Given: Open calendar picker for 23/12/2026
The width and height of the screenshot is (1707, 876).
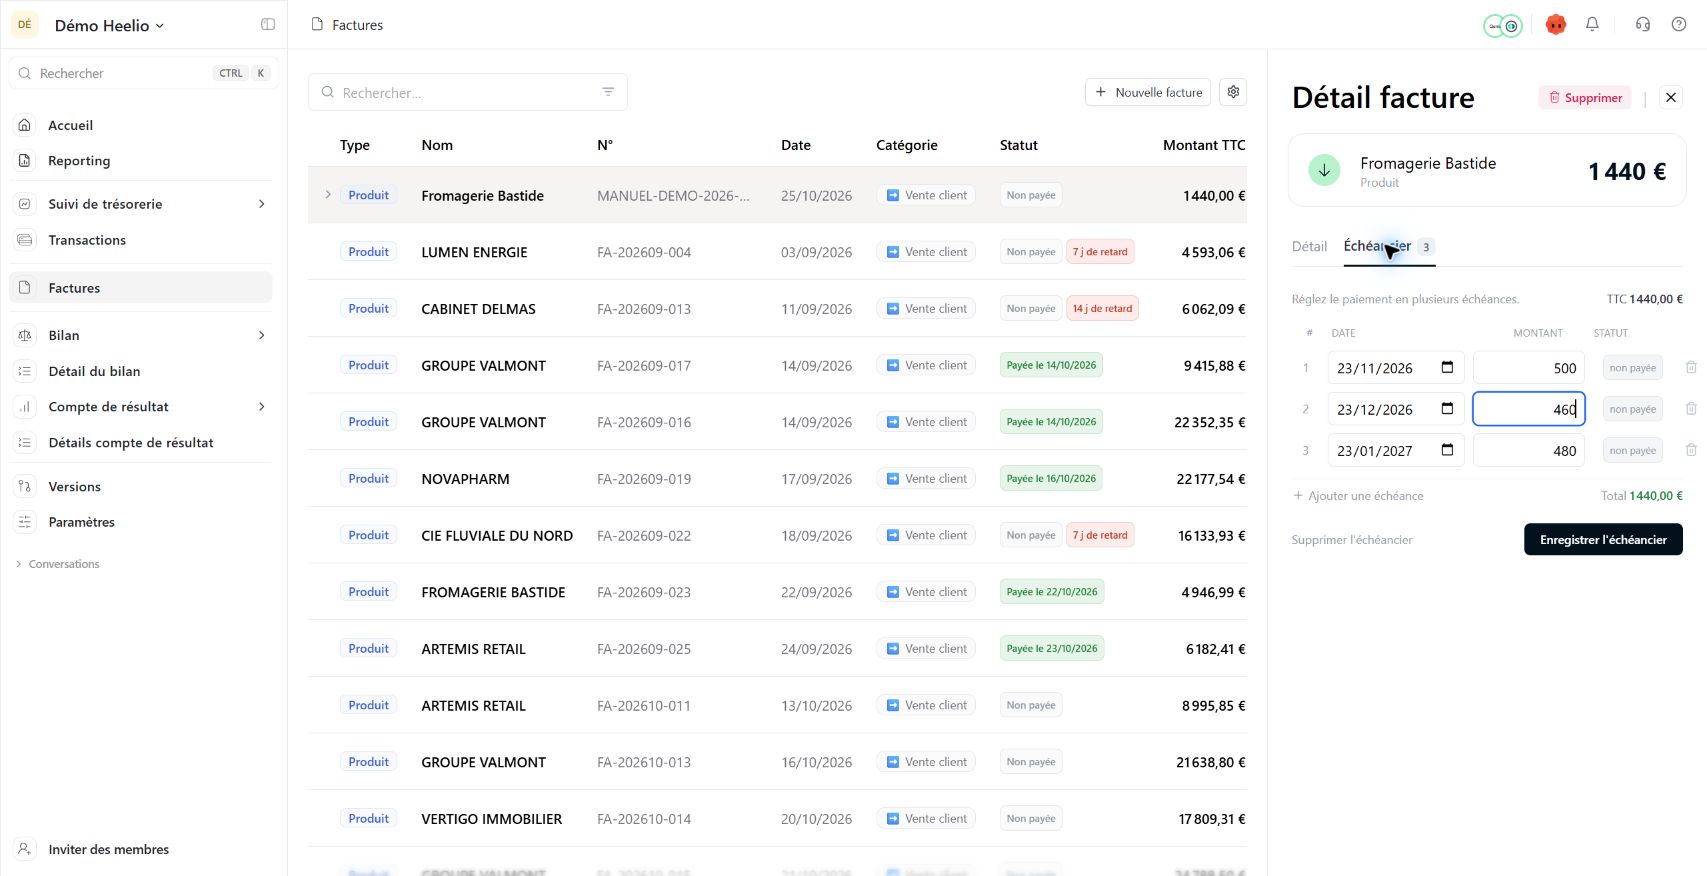Looking at the screenshot, I should pyautogui.click(x=1447, y=408).
